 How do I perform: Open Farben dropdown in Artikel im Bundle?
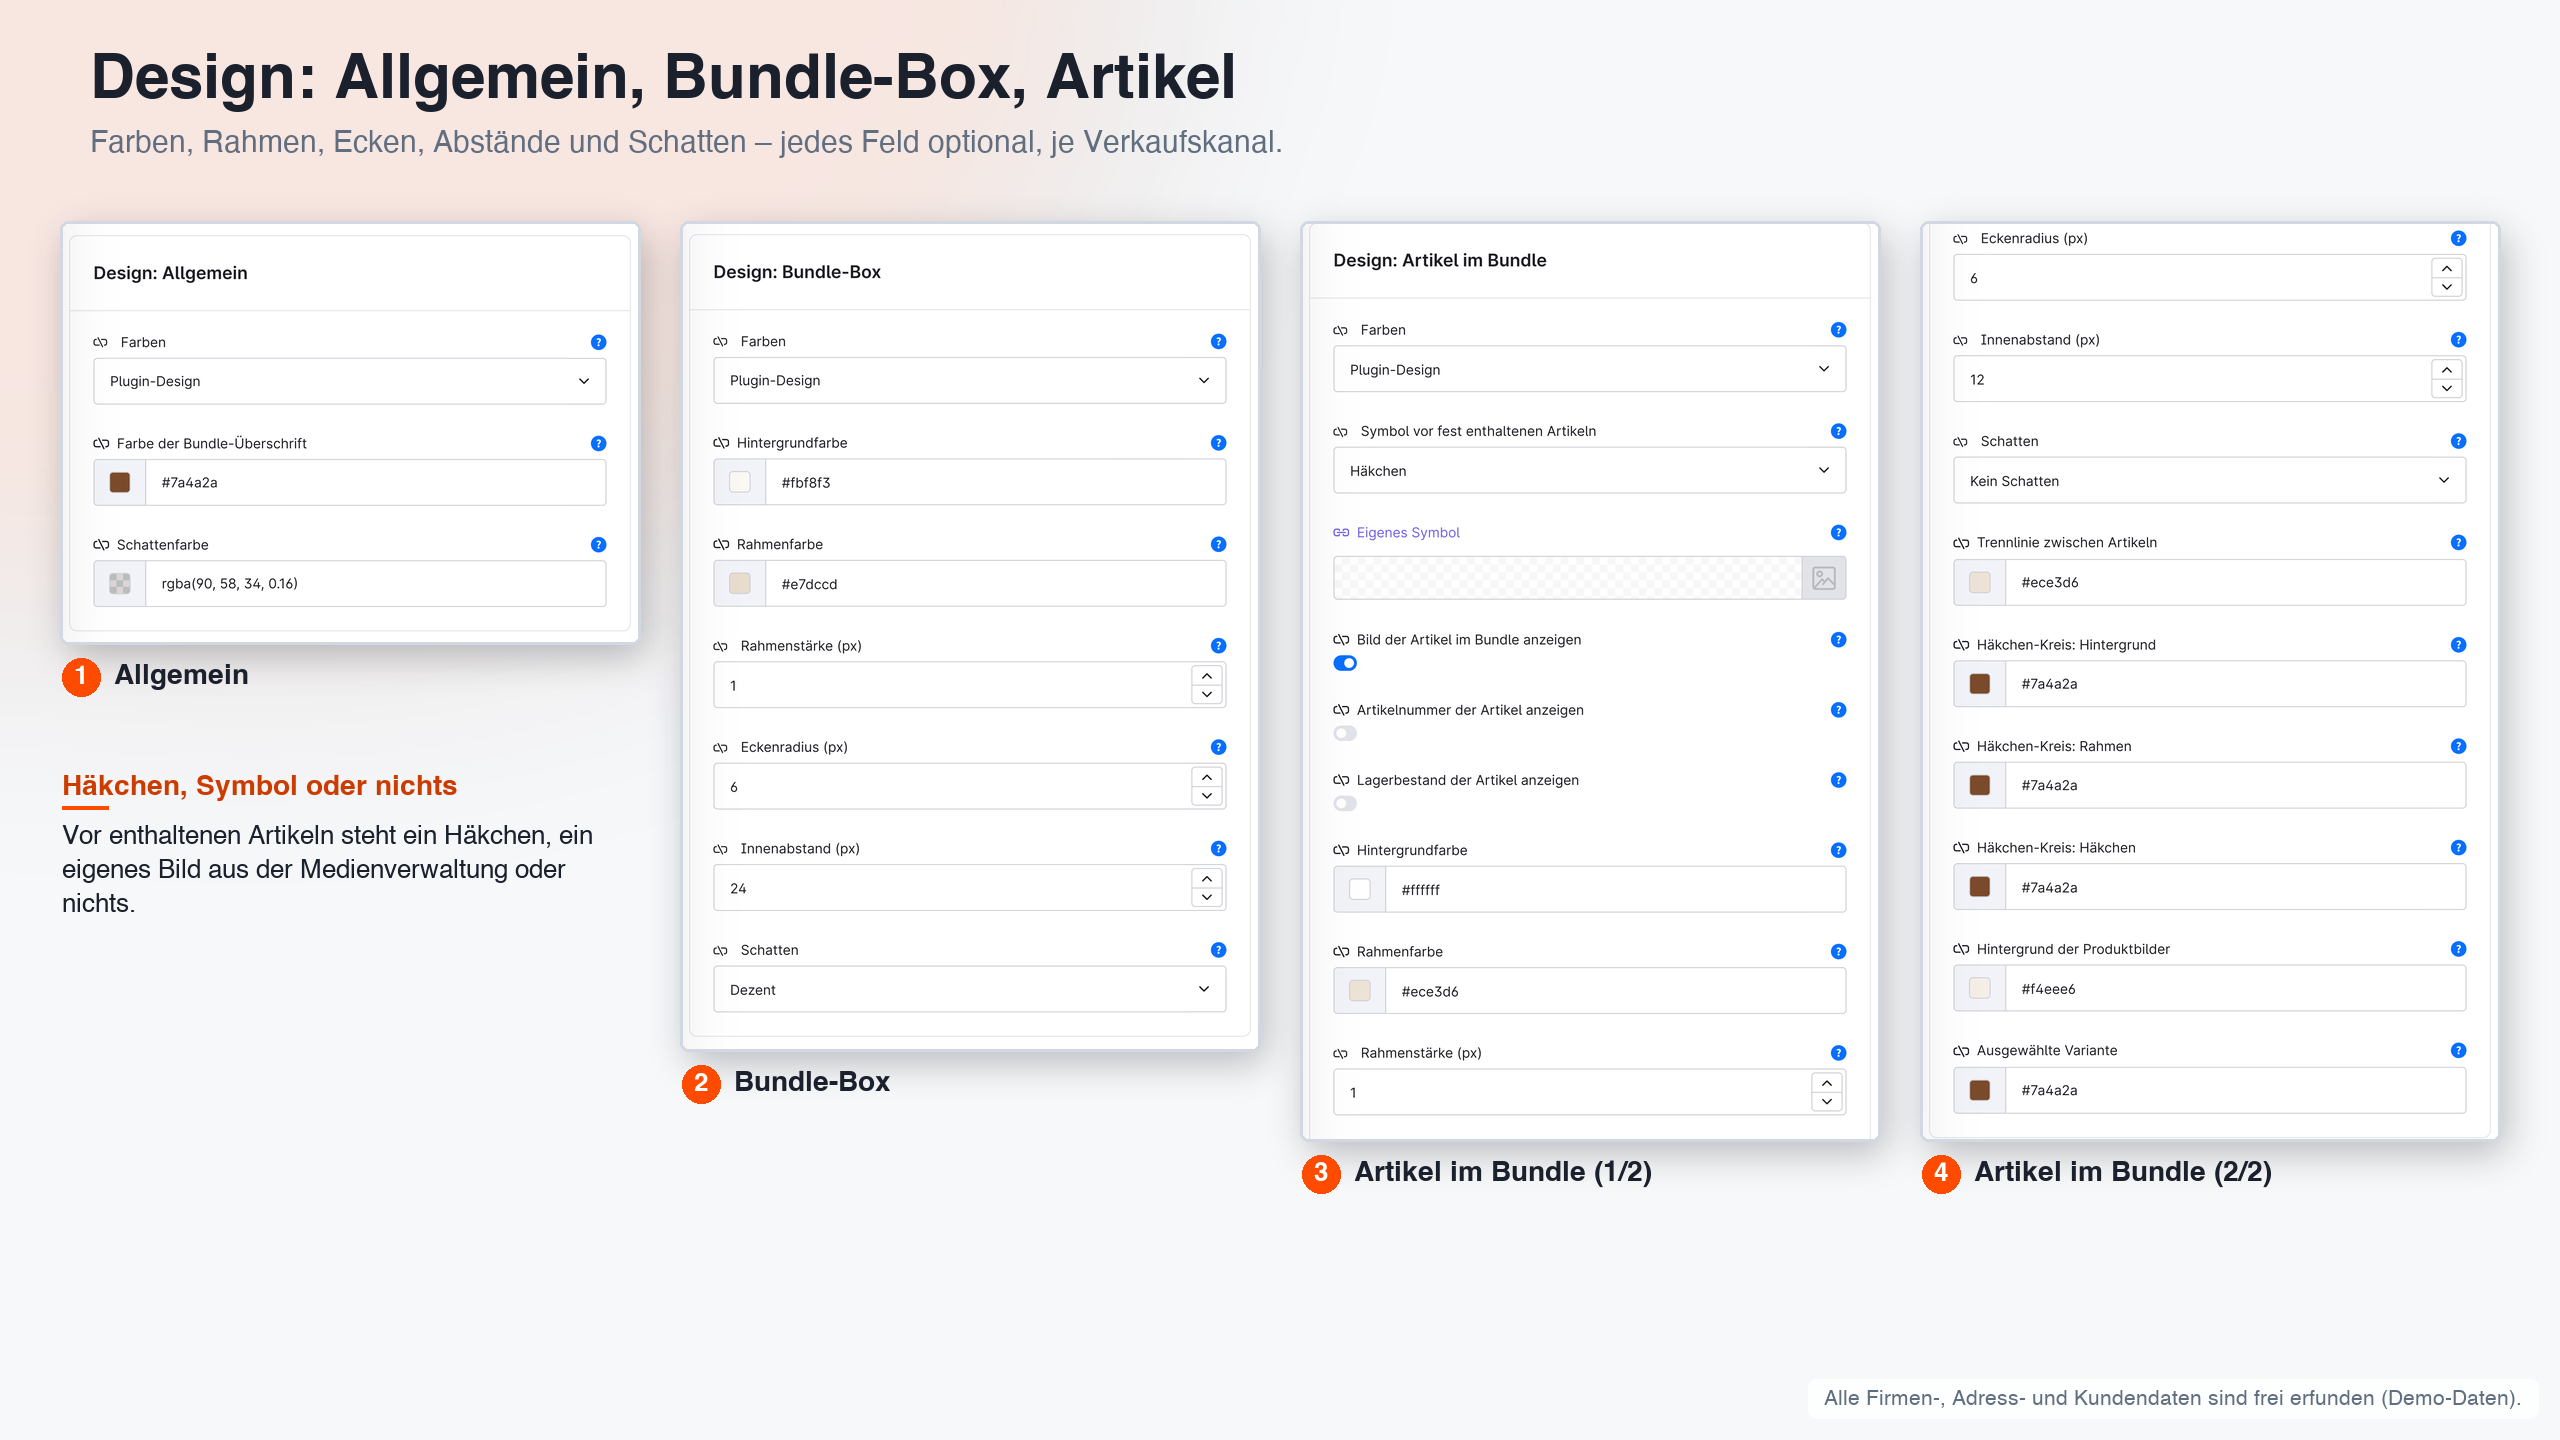1590,369
